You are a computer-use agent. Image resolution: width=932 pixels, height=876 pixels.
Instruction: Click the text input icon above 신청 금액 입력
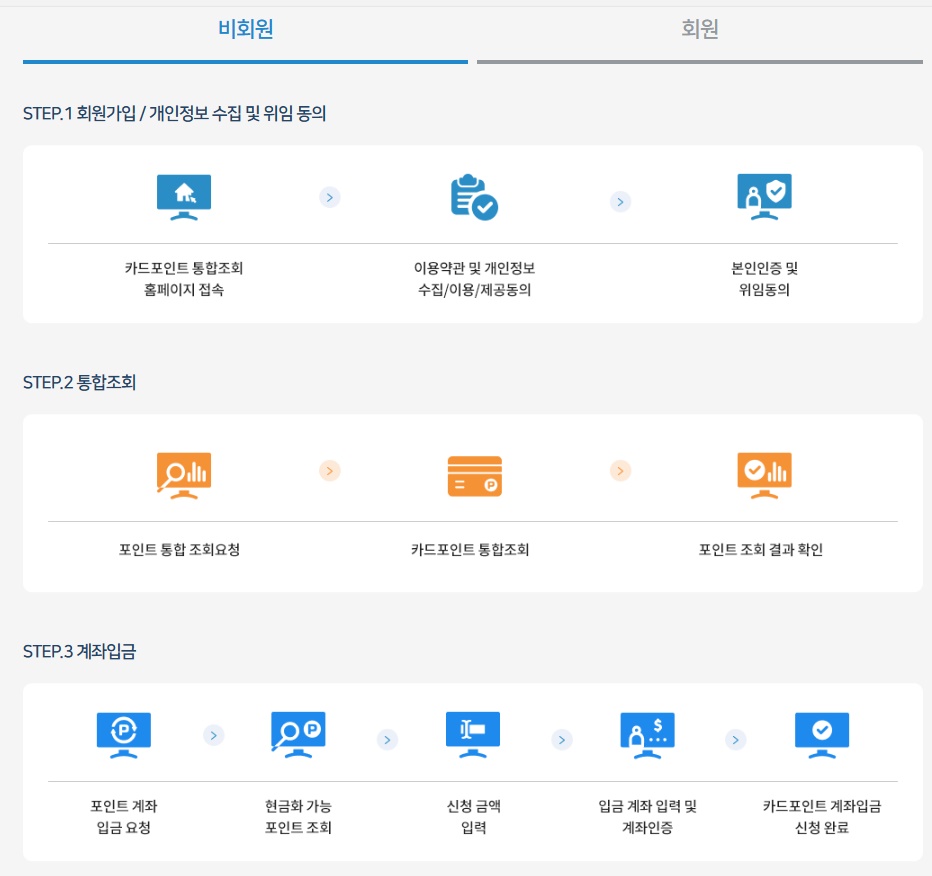coord(473,735)
